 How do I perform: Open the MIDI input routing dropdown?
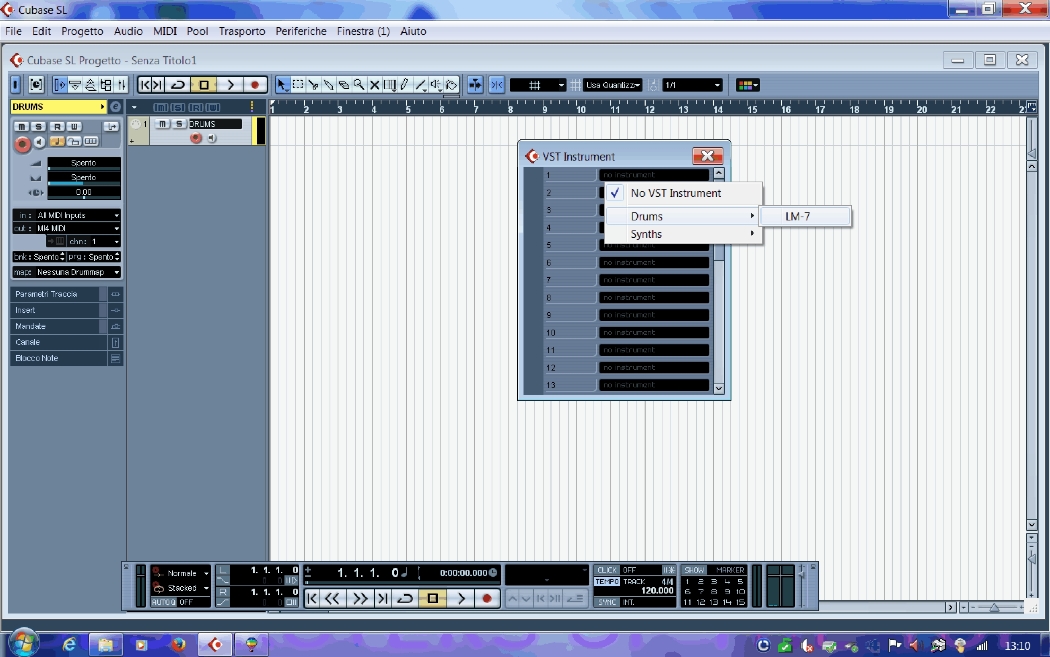(66, 215)
